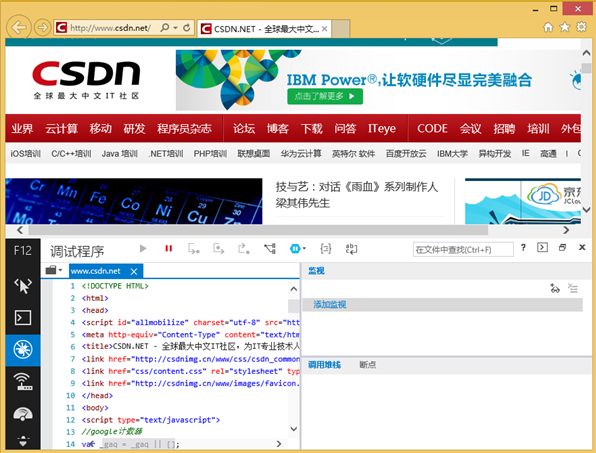Click the Java 培训 sub-navigation link

click(x=119, y=154)
